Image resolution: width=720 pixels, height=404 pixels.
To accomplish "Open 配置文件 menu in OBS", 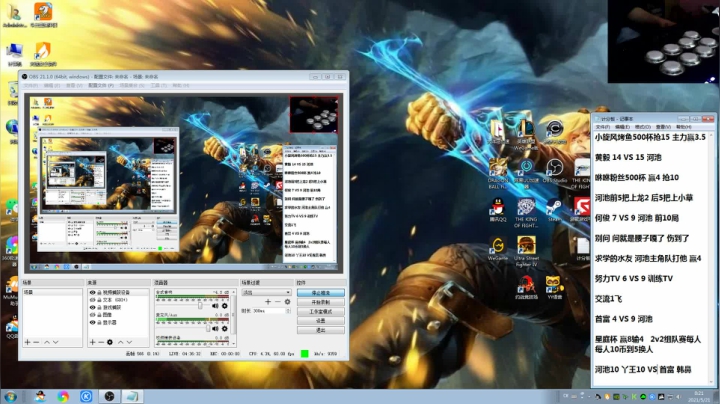I will click(x=101, y=85).
